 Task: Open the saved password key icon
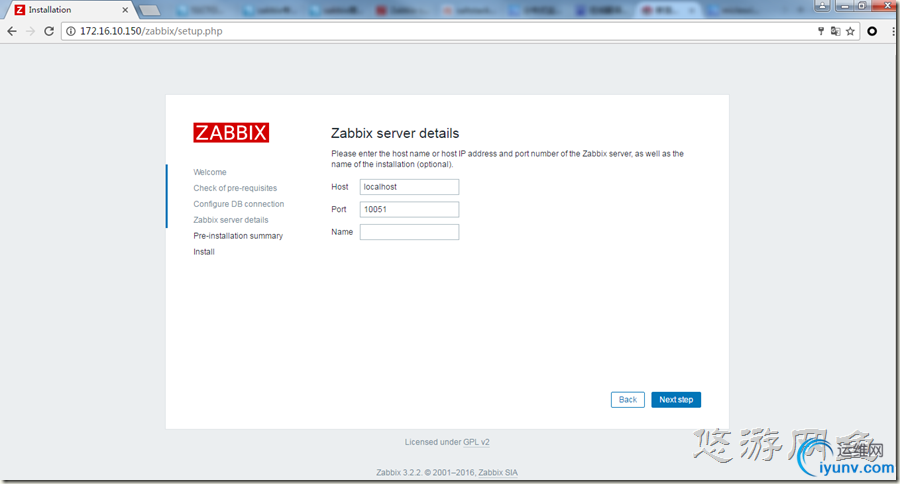point(821,31)
